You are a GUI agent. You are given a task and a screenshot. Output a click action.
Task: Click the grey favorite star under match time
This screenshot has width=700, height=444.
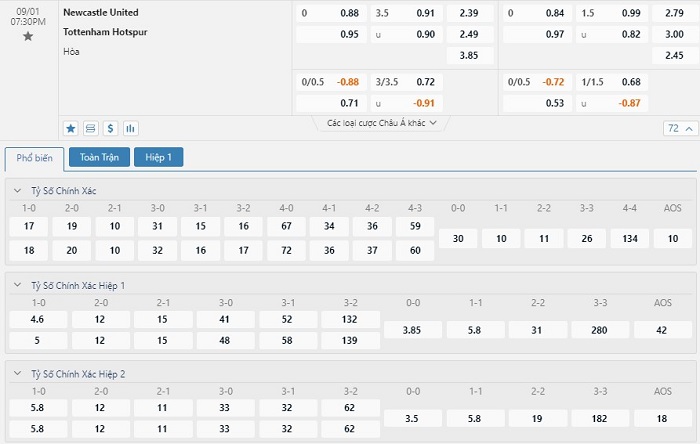[28, 36]
